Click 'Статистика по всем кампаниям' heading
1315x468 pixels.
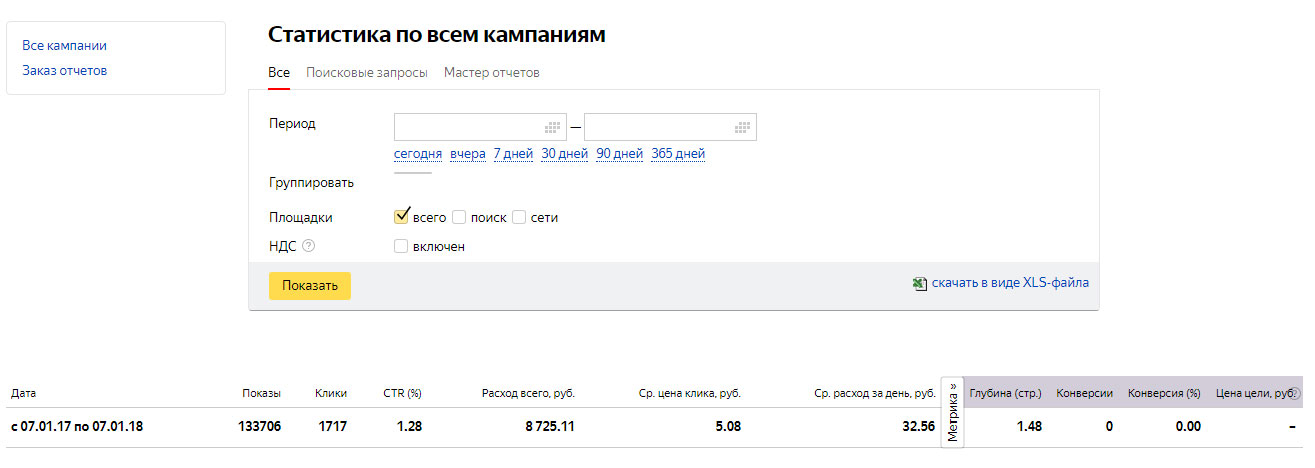coord(437,34)
